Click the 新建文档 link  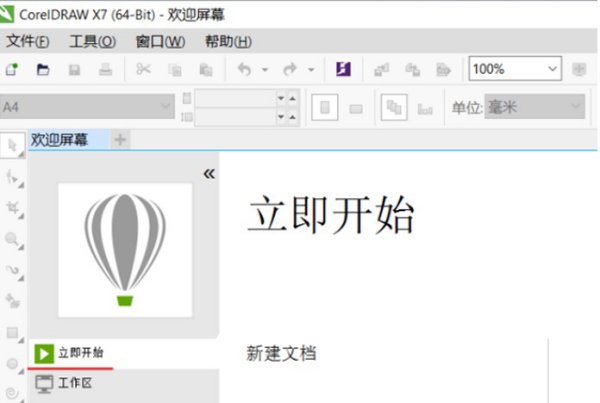click(x=281, y=353)
